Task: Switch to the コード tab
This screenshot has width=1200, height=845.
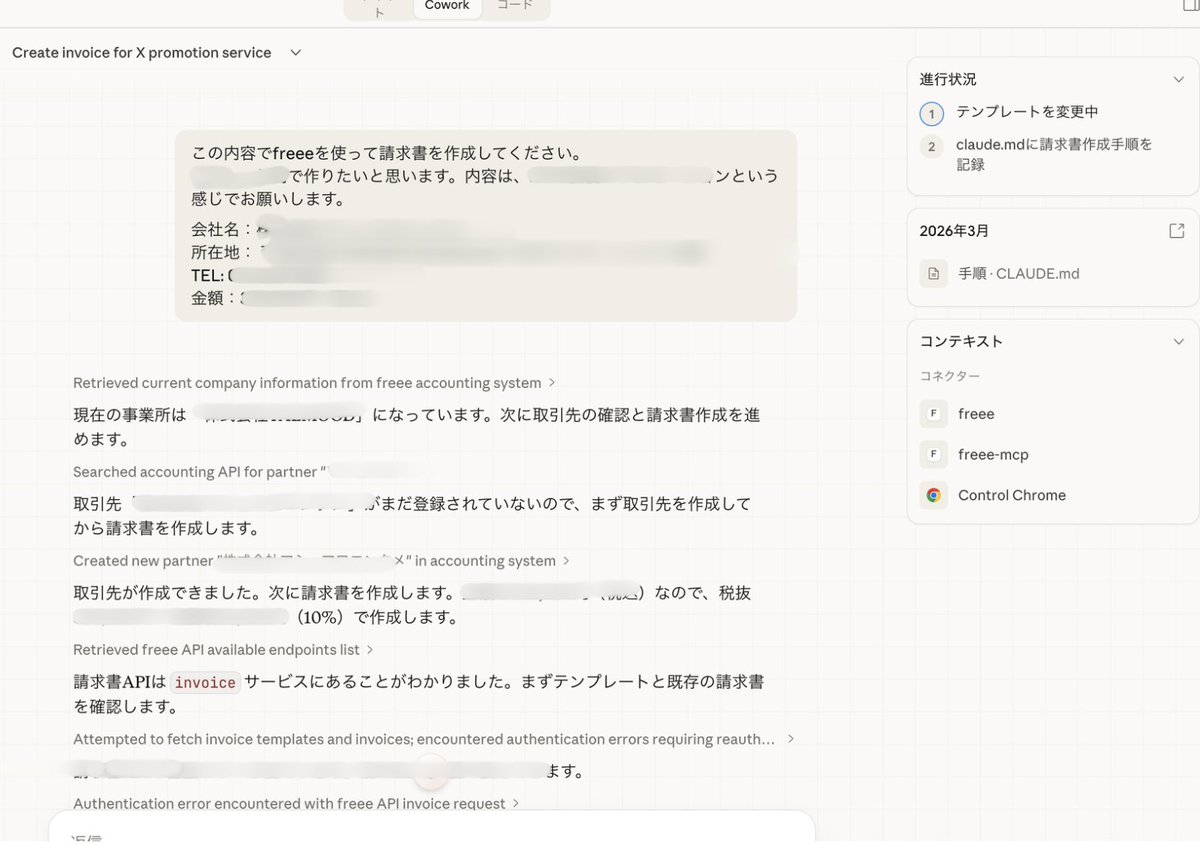Action: 515,6
